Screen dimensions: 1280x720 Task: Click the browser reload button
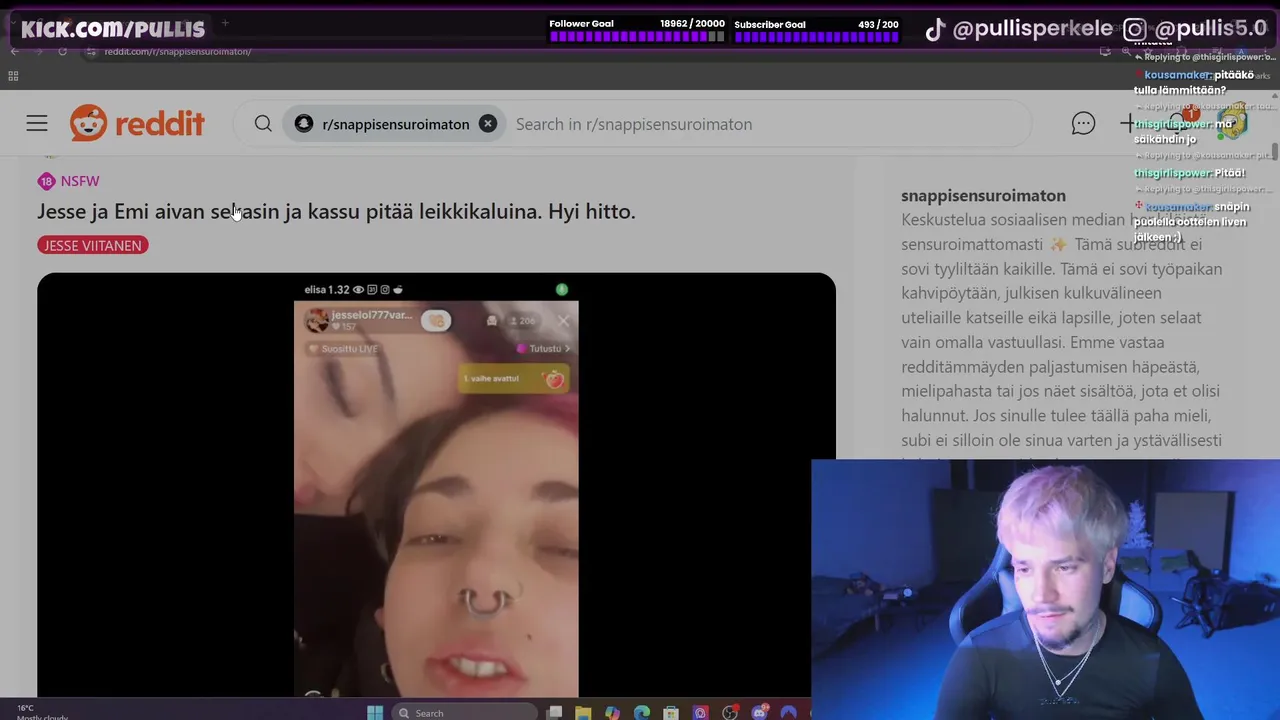pyautogui.click(x=62, y=51)
